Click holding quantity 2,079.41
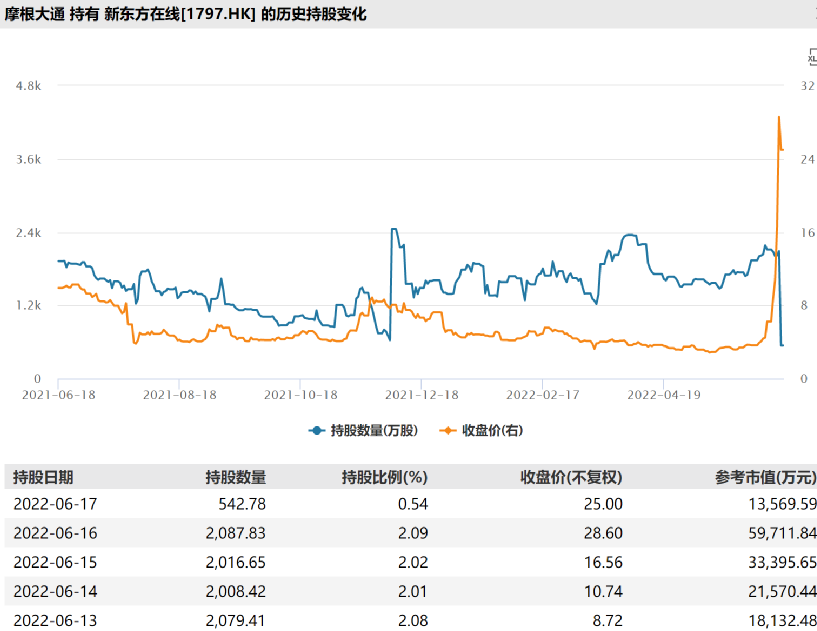The width and height of the screenshot is (817, 631). 236,621
